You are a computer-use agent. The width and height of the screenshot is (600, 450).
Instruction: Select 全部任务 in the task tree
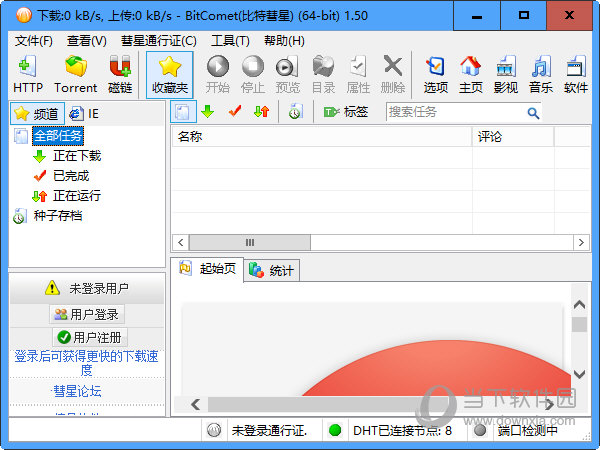coord(58,135)
